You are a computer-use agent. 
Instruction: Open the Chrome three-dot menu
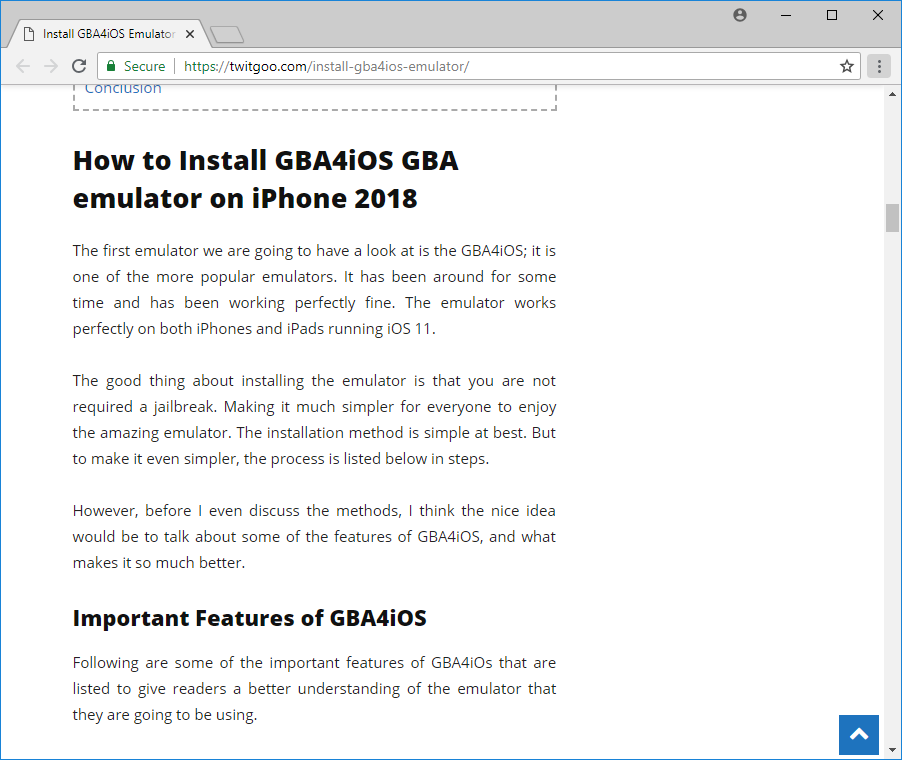[879, 66]
